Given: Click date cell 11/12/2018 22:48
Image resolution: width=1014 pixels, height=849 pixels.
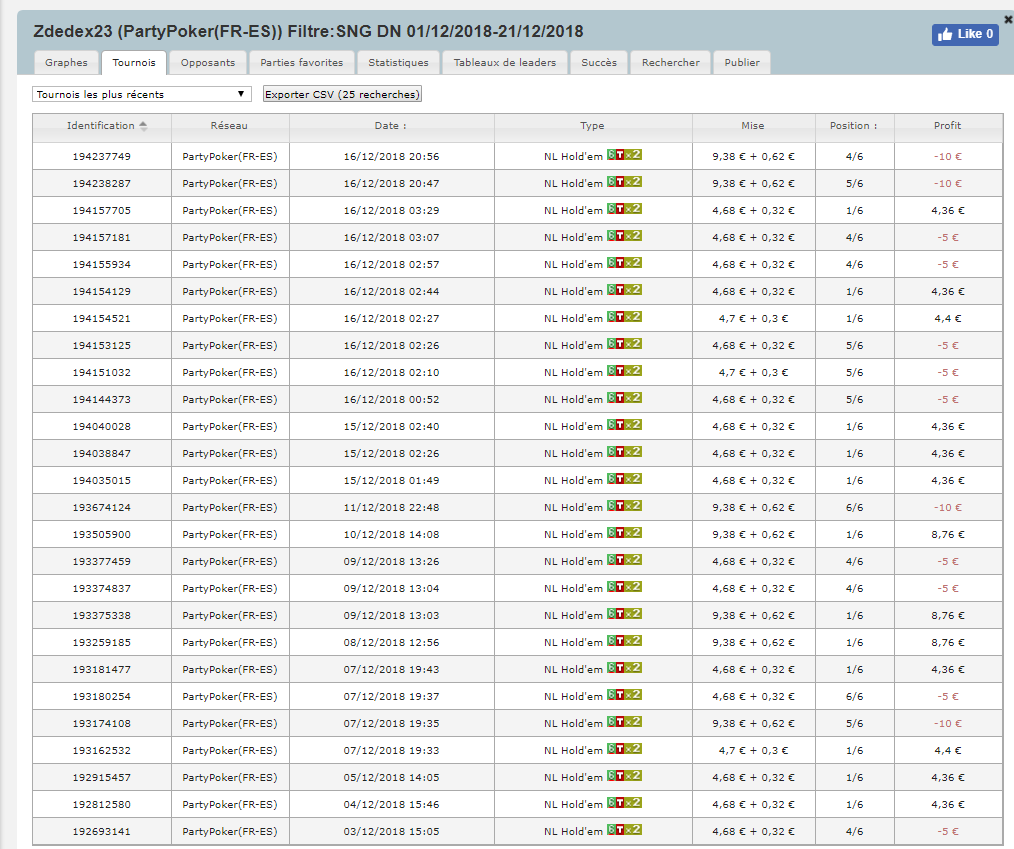Looking at the screenshot, I should (391, 508).
